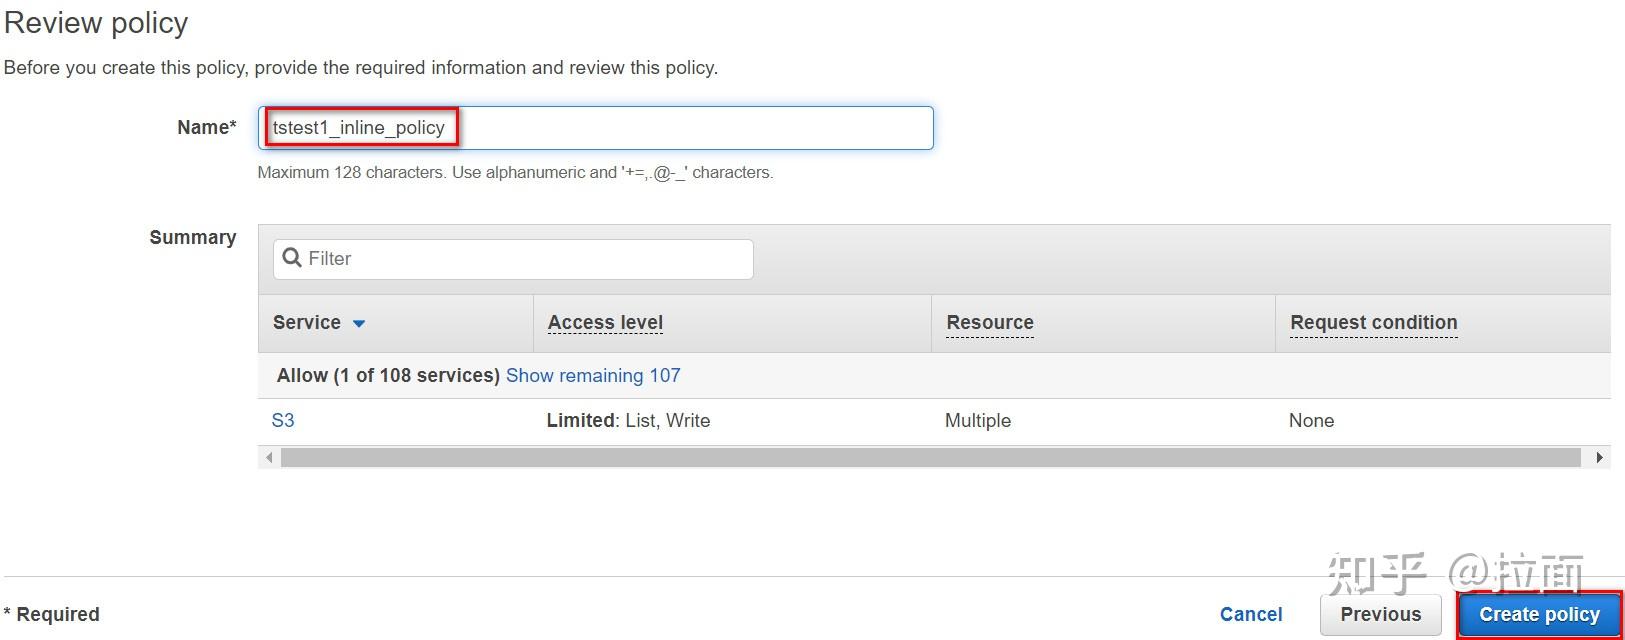Click the right arrow of horizontal scrollbar
Viewport: 1625px width, 640px height.
pos(1599,457)
